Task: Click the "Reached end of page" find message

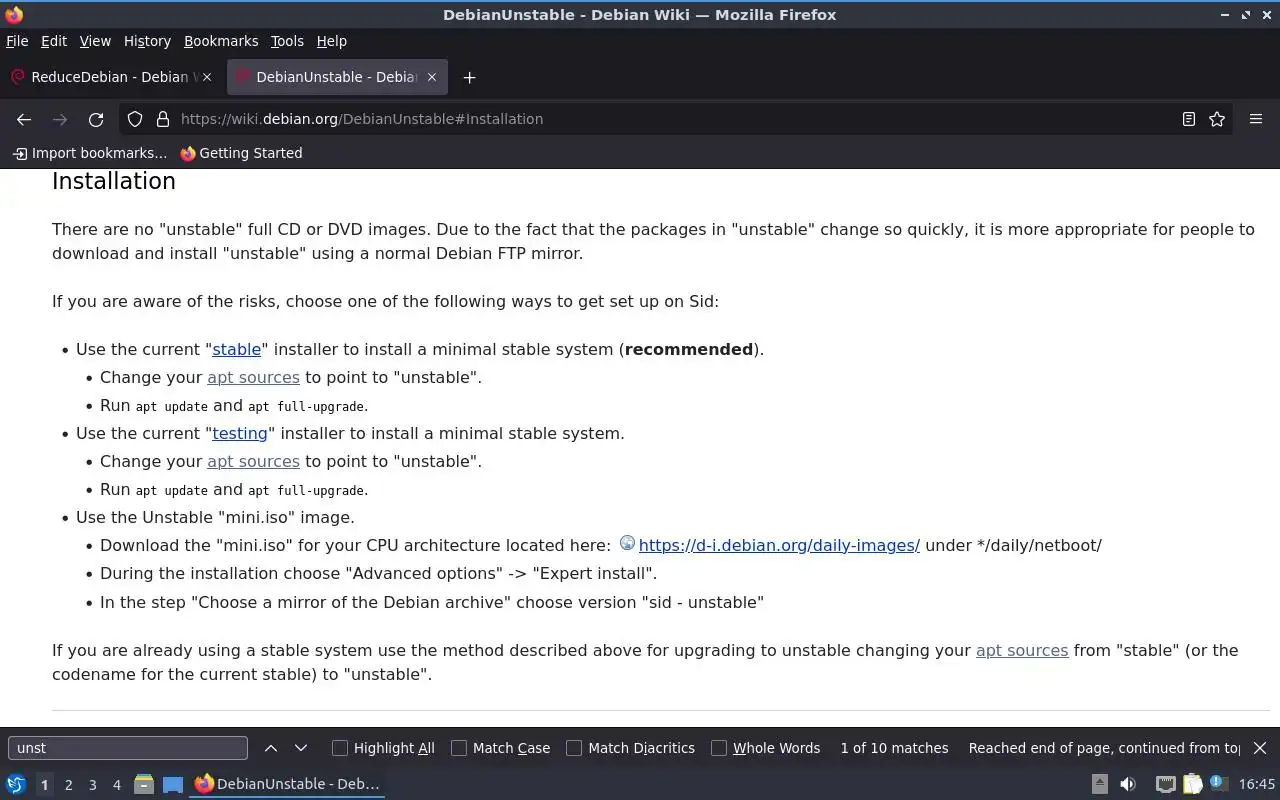Action: coord(1104,748)
